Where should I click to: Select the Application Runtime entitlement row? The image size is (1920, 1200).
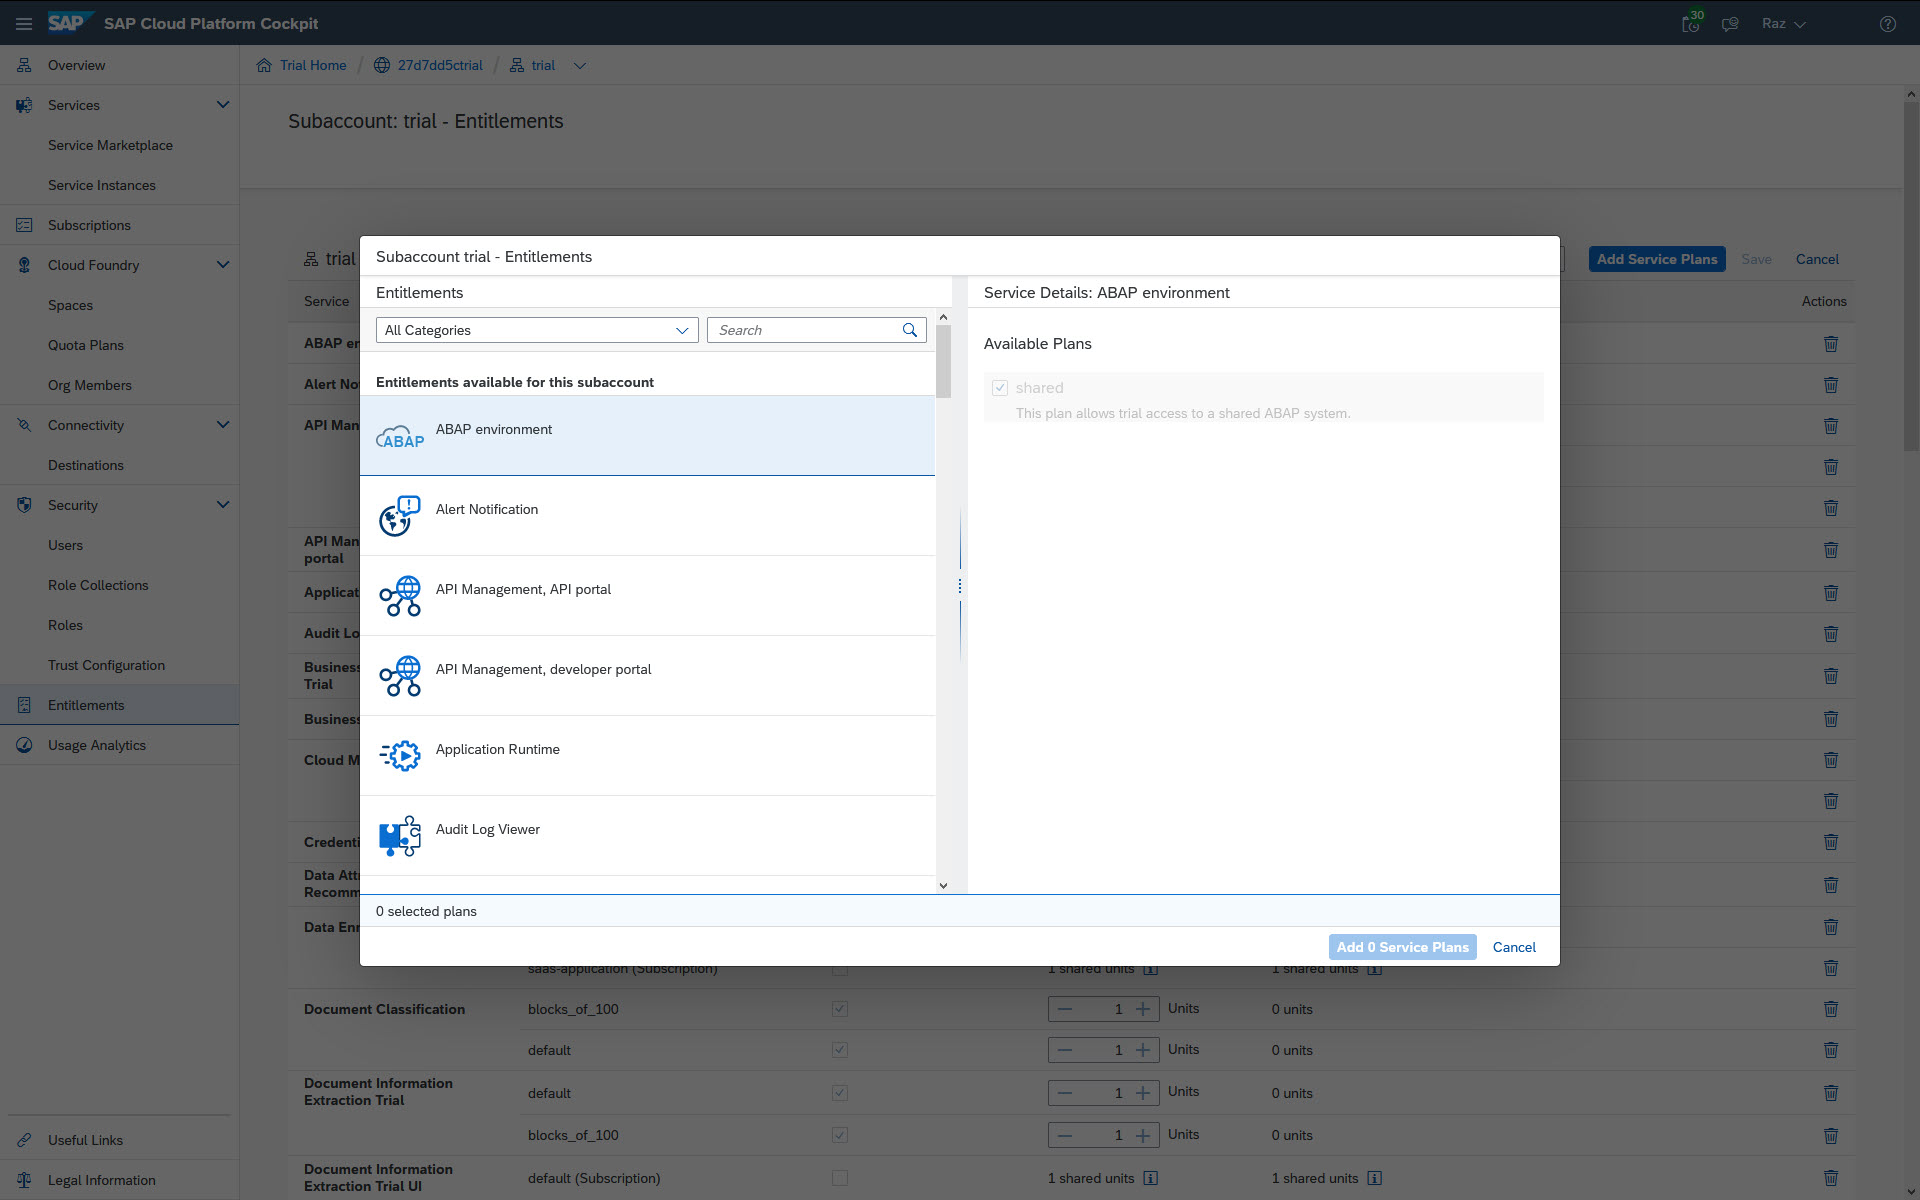tap(647, 756)
